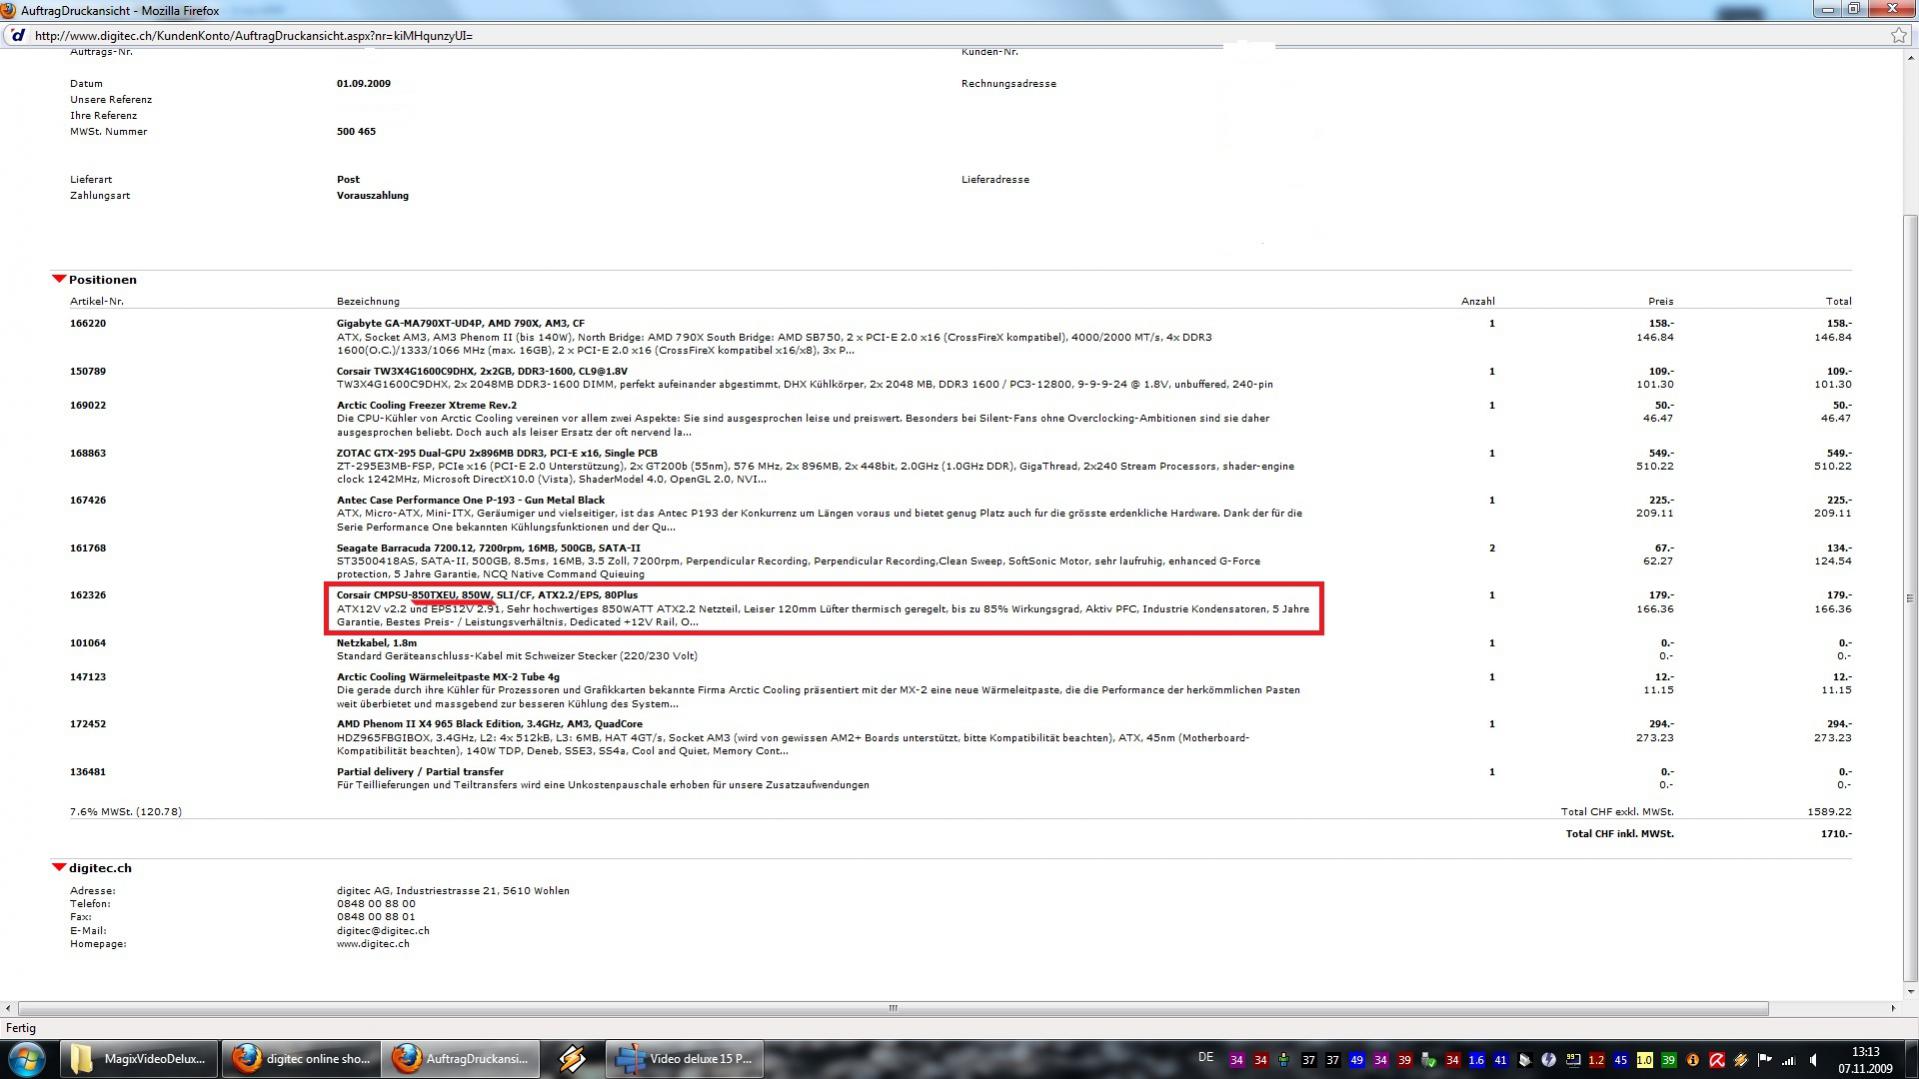Click the orange info tray icon

click(x=1692, y=1060)
